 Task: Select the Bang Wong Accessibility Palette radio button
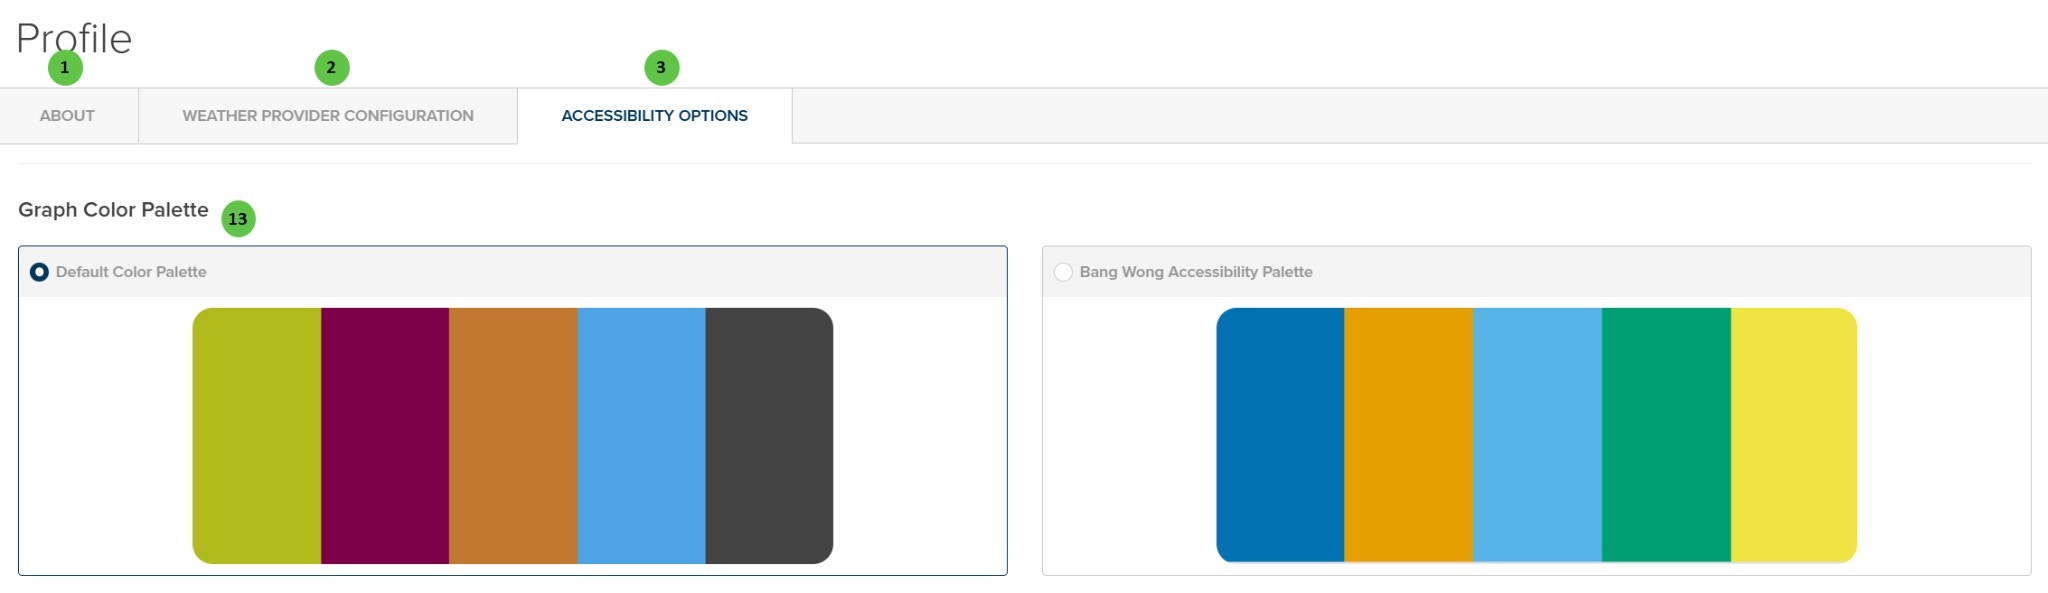[x=1063, y=270]
